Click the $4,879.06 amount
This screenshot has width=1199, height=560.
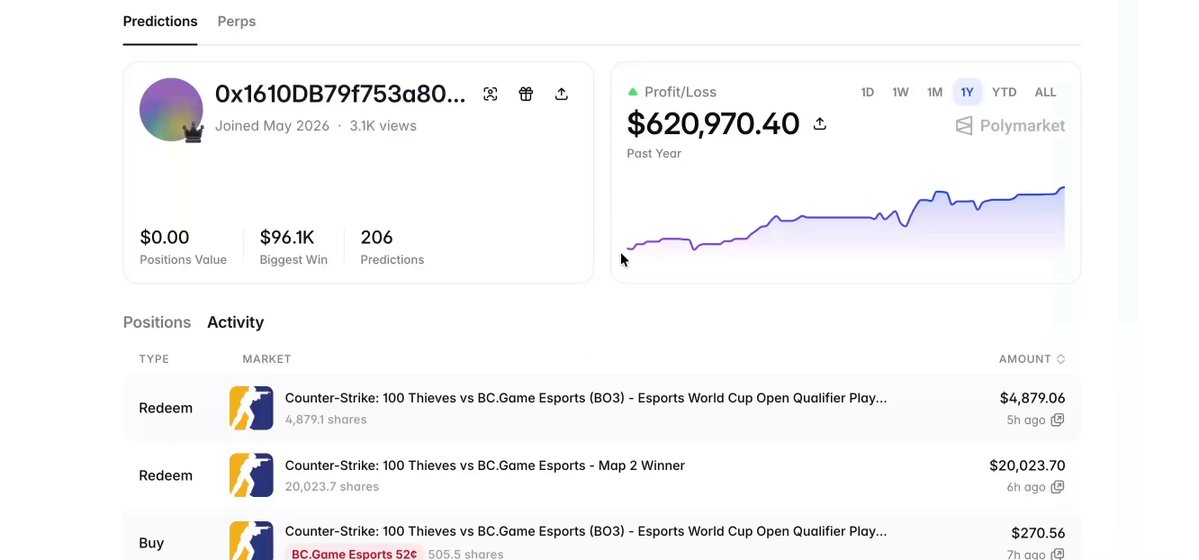pos(1032,398)
